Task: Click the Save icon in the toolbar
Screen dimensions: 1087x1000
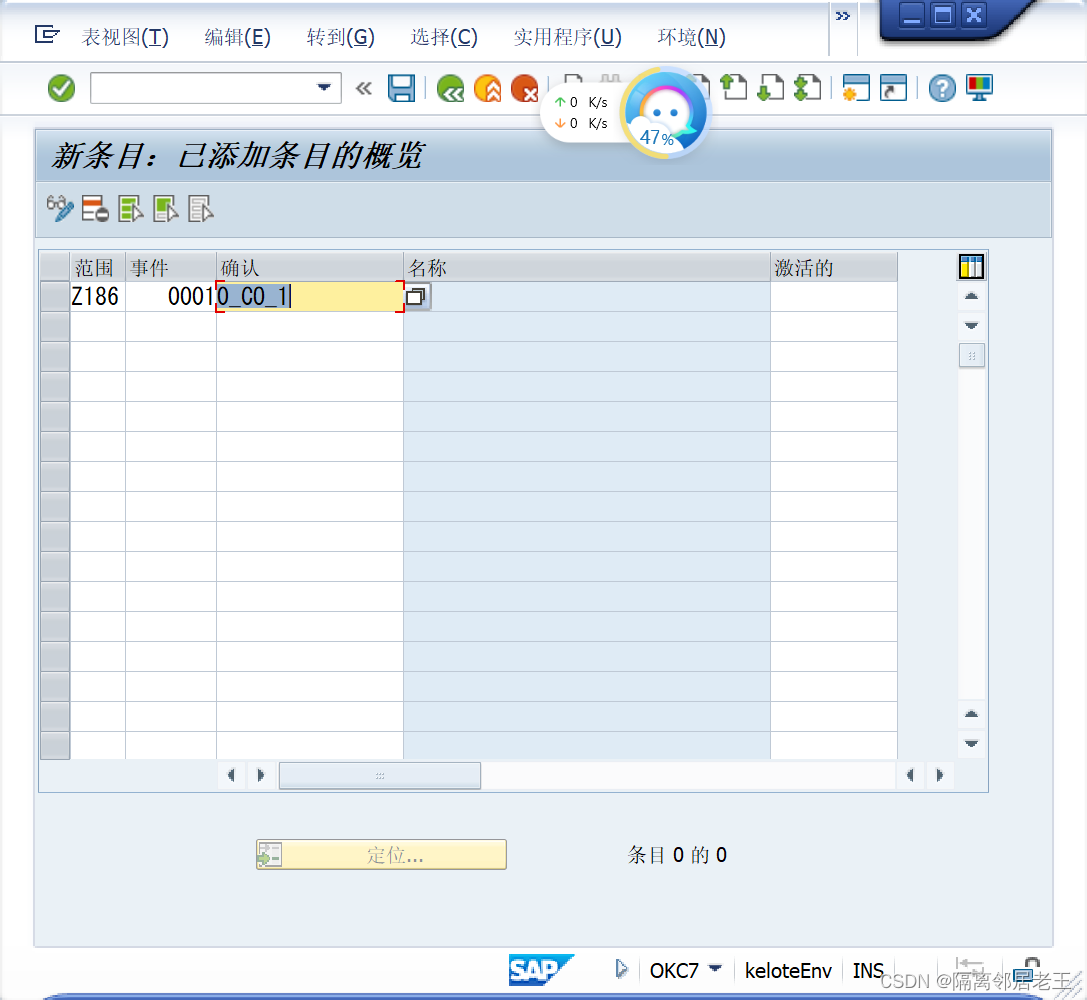Action: click(x=401, y=88)
